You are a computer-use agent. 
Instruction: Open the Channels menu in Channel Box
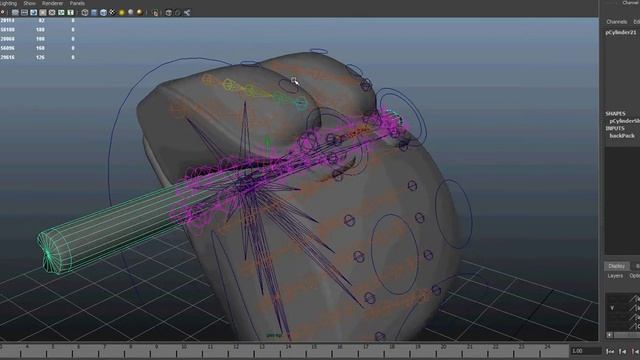tap(616, 22)
